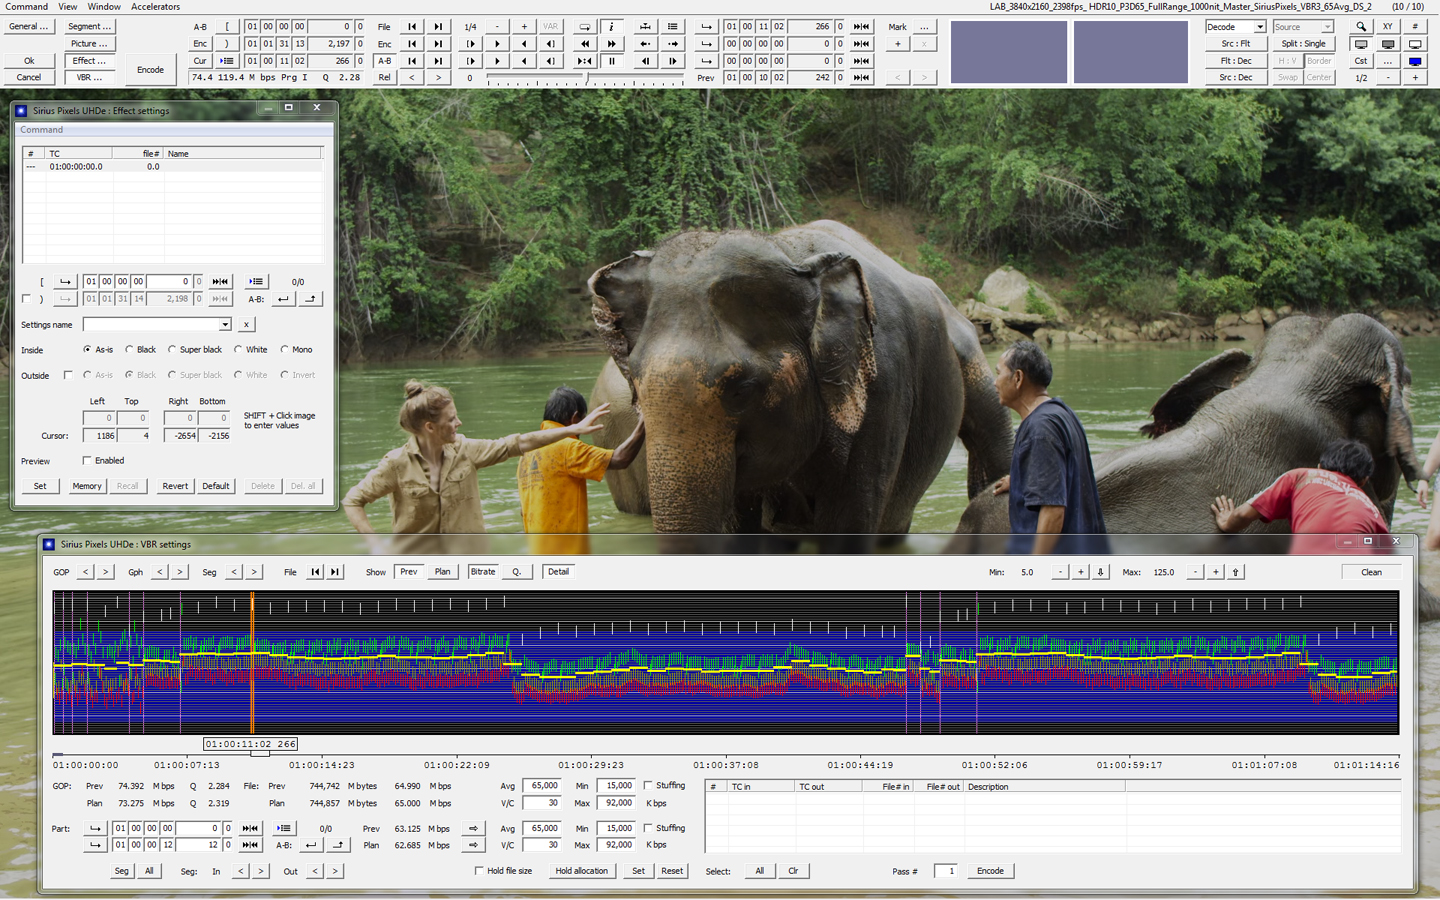Go to first frame in File row
This screenshot has width=1440, height=900.
412,27
